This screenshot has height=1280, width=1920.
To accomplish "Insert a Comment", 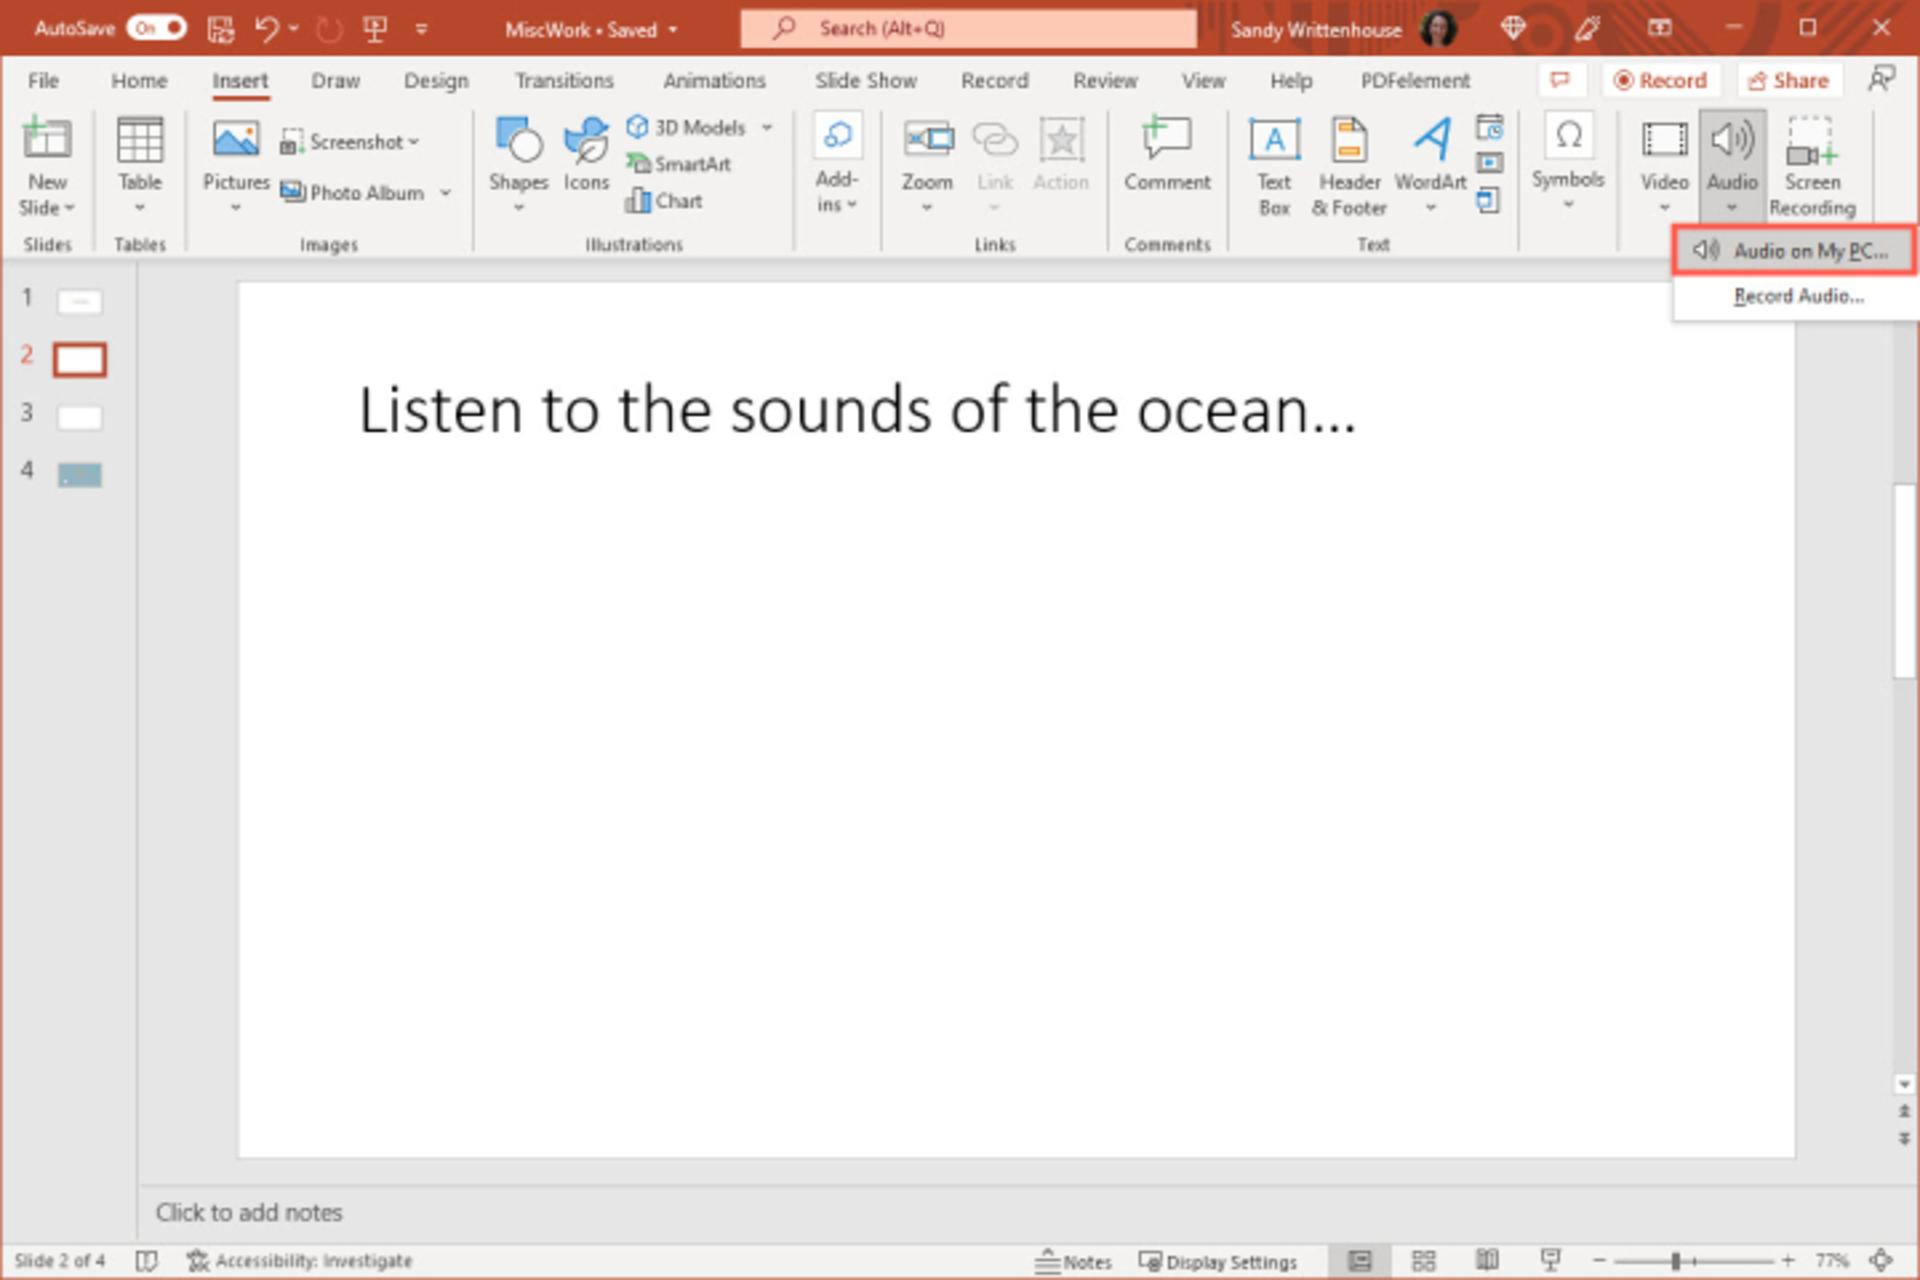I will [x=1166, y=154].
